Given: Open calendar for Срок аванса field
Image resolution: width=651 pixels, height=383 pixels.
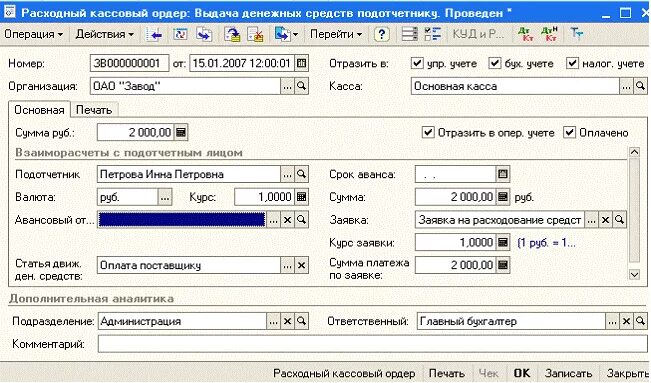Looking at the screenshot, I should coord(503,174).
